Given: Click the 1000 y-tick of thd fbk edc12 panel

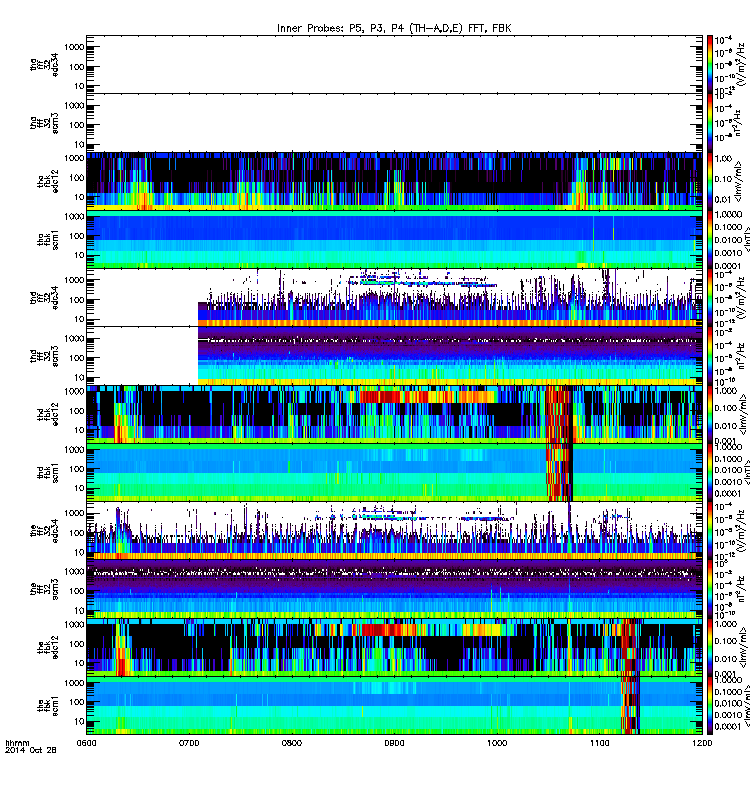Looking at the screenshot, I should click(x=74, y=391).
